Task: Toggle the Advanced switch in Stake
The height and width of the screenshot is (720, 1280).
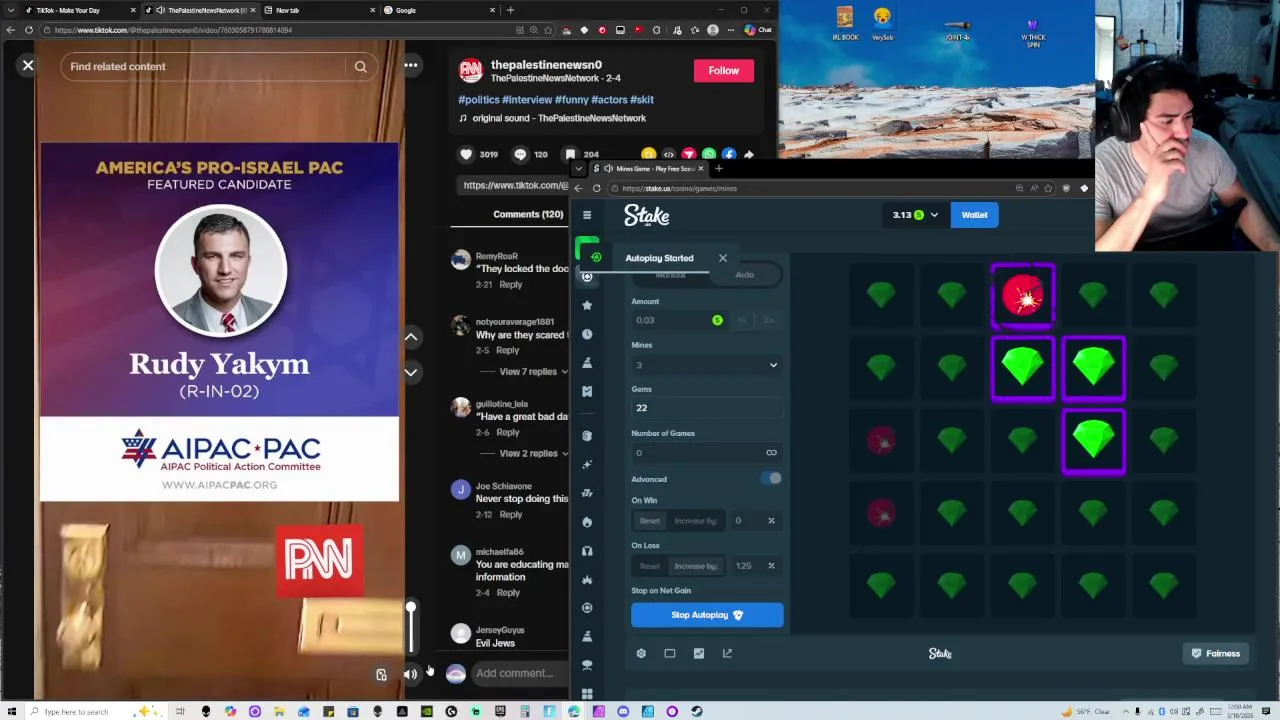Action: pyautogui.click(x=771, y=479)
